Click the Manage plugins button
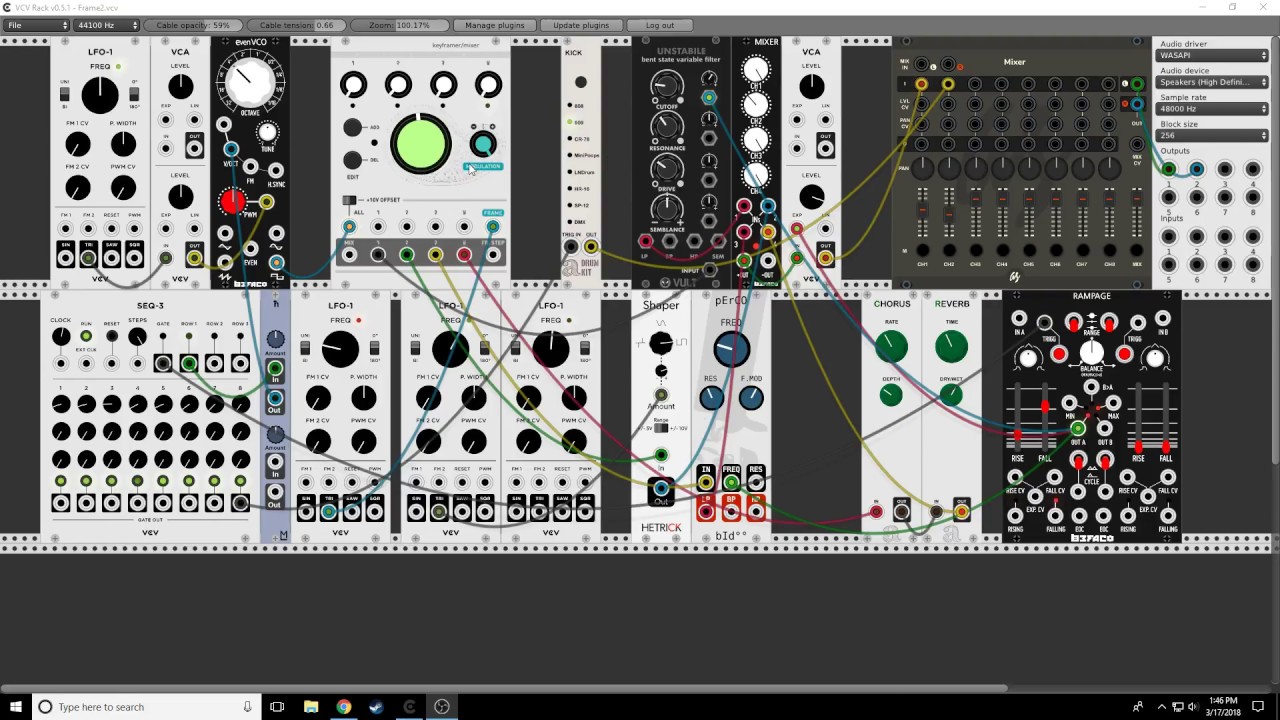The width and height of the screenshot is (1280, 720). point(494,25)
